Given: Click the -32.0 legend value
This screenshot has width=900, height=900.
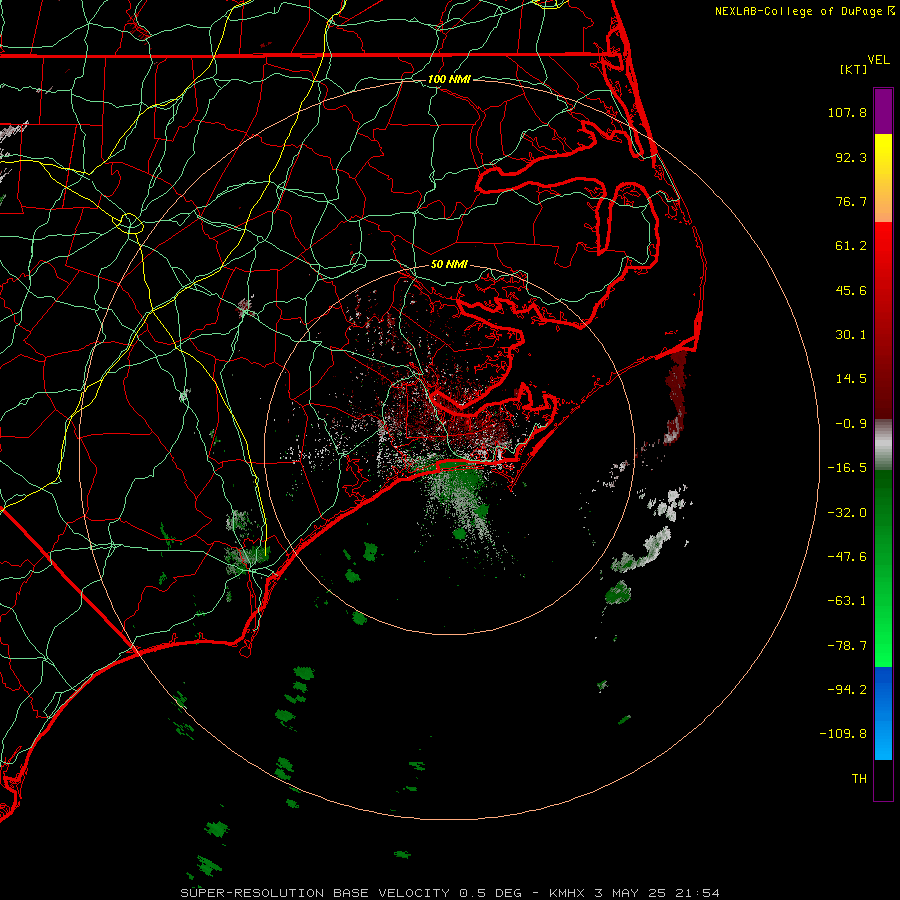Looking at the screenshot, I should coord(847,513).
